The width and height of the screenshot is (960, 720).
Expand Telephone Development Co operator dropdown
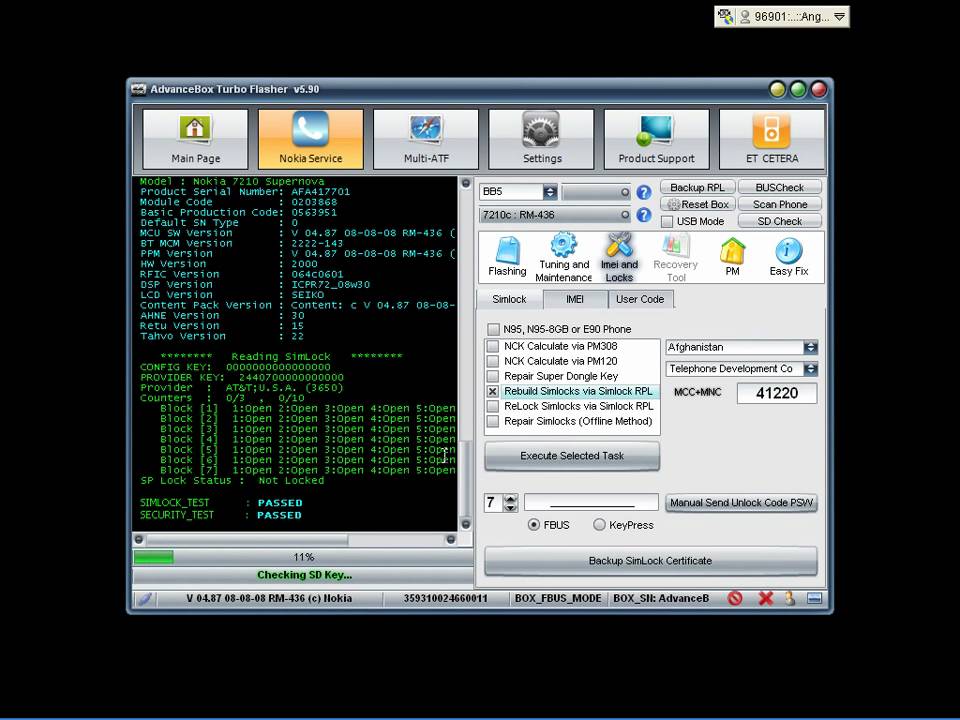(x=810, y=369)
